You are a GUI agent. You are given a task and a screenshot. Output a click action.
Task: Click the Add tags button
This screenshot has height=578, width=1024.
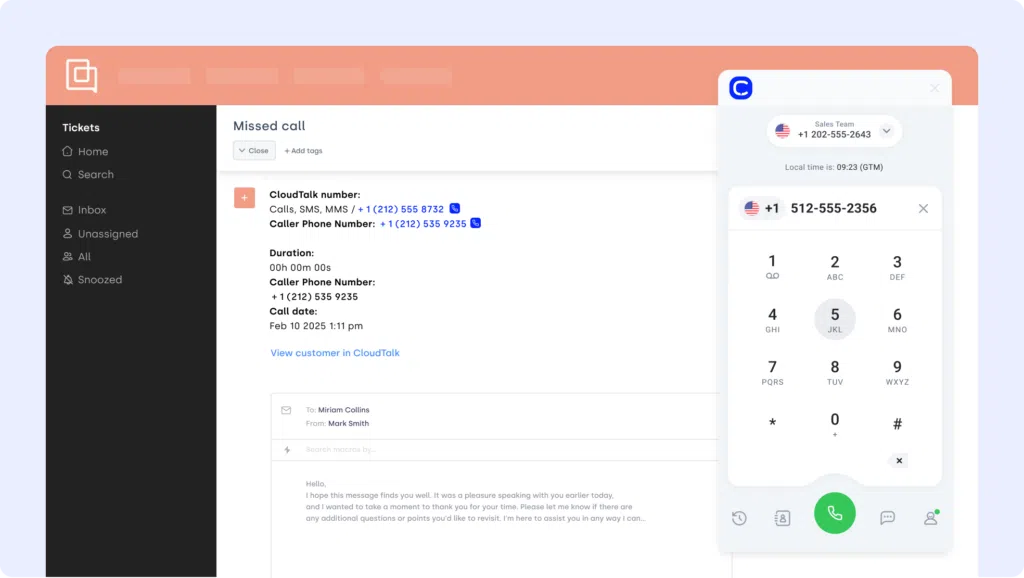(304, 151)
